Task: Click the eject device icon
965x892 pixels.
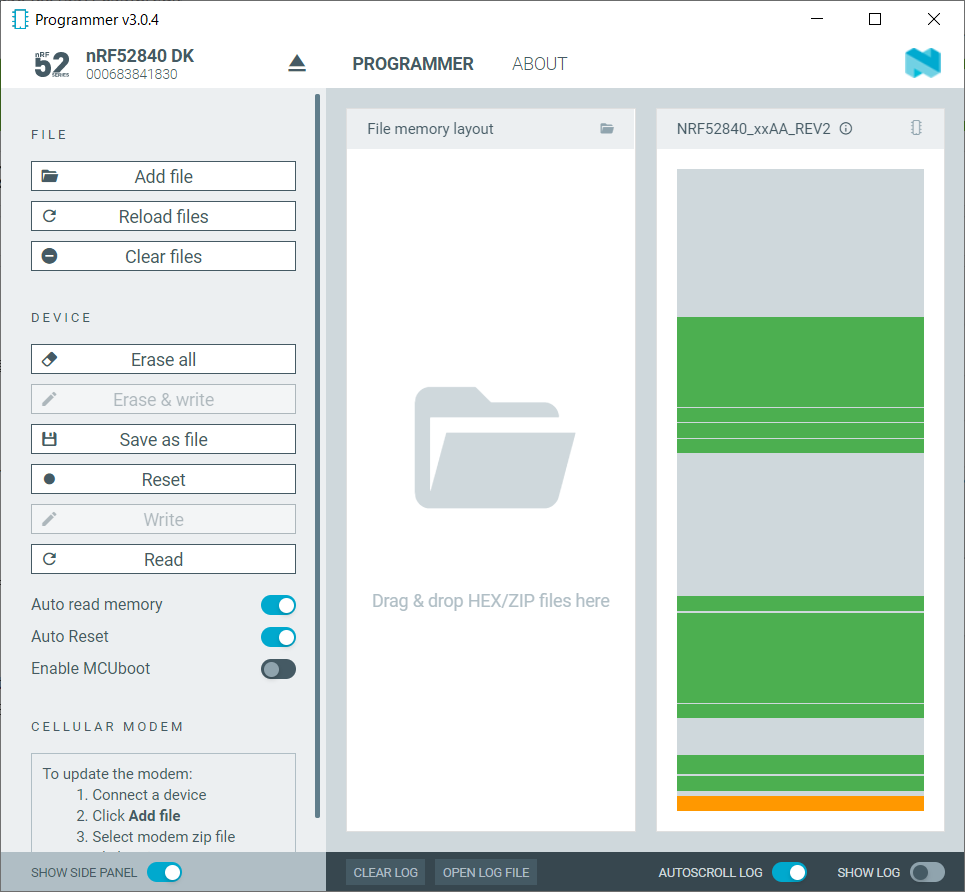Action: (297, 63)
